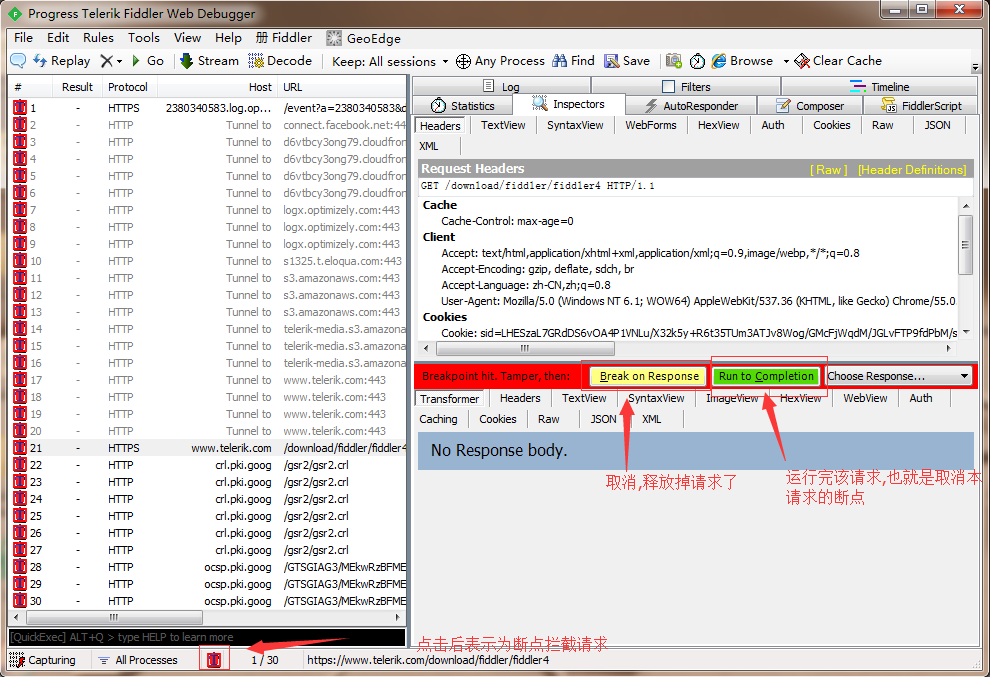Click the Protocol column header
Viewport: 990px width, 677px height.
pos(129,87)
